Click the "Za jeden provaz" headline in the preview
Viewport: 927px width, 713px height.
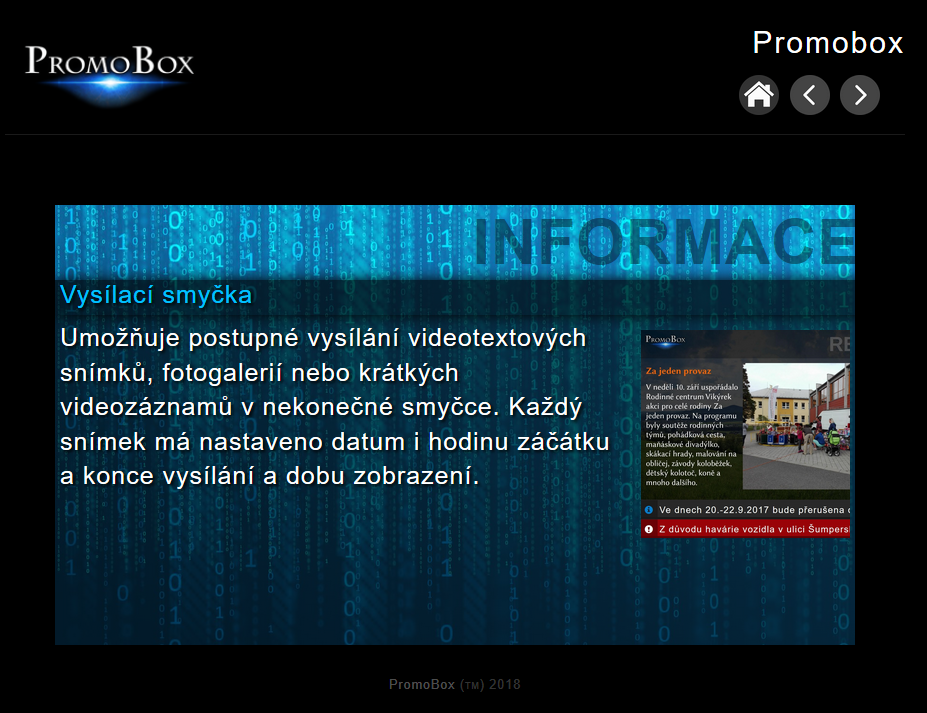(x=680, y=370)
